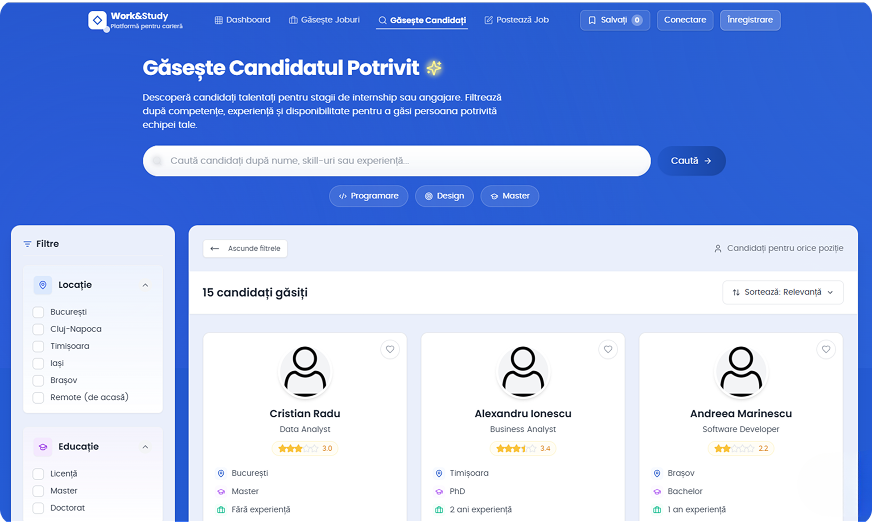Collapse the Educație filter section
The image size is (872, 525).
pyautogui.click(x=145, y=447)
